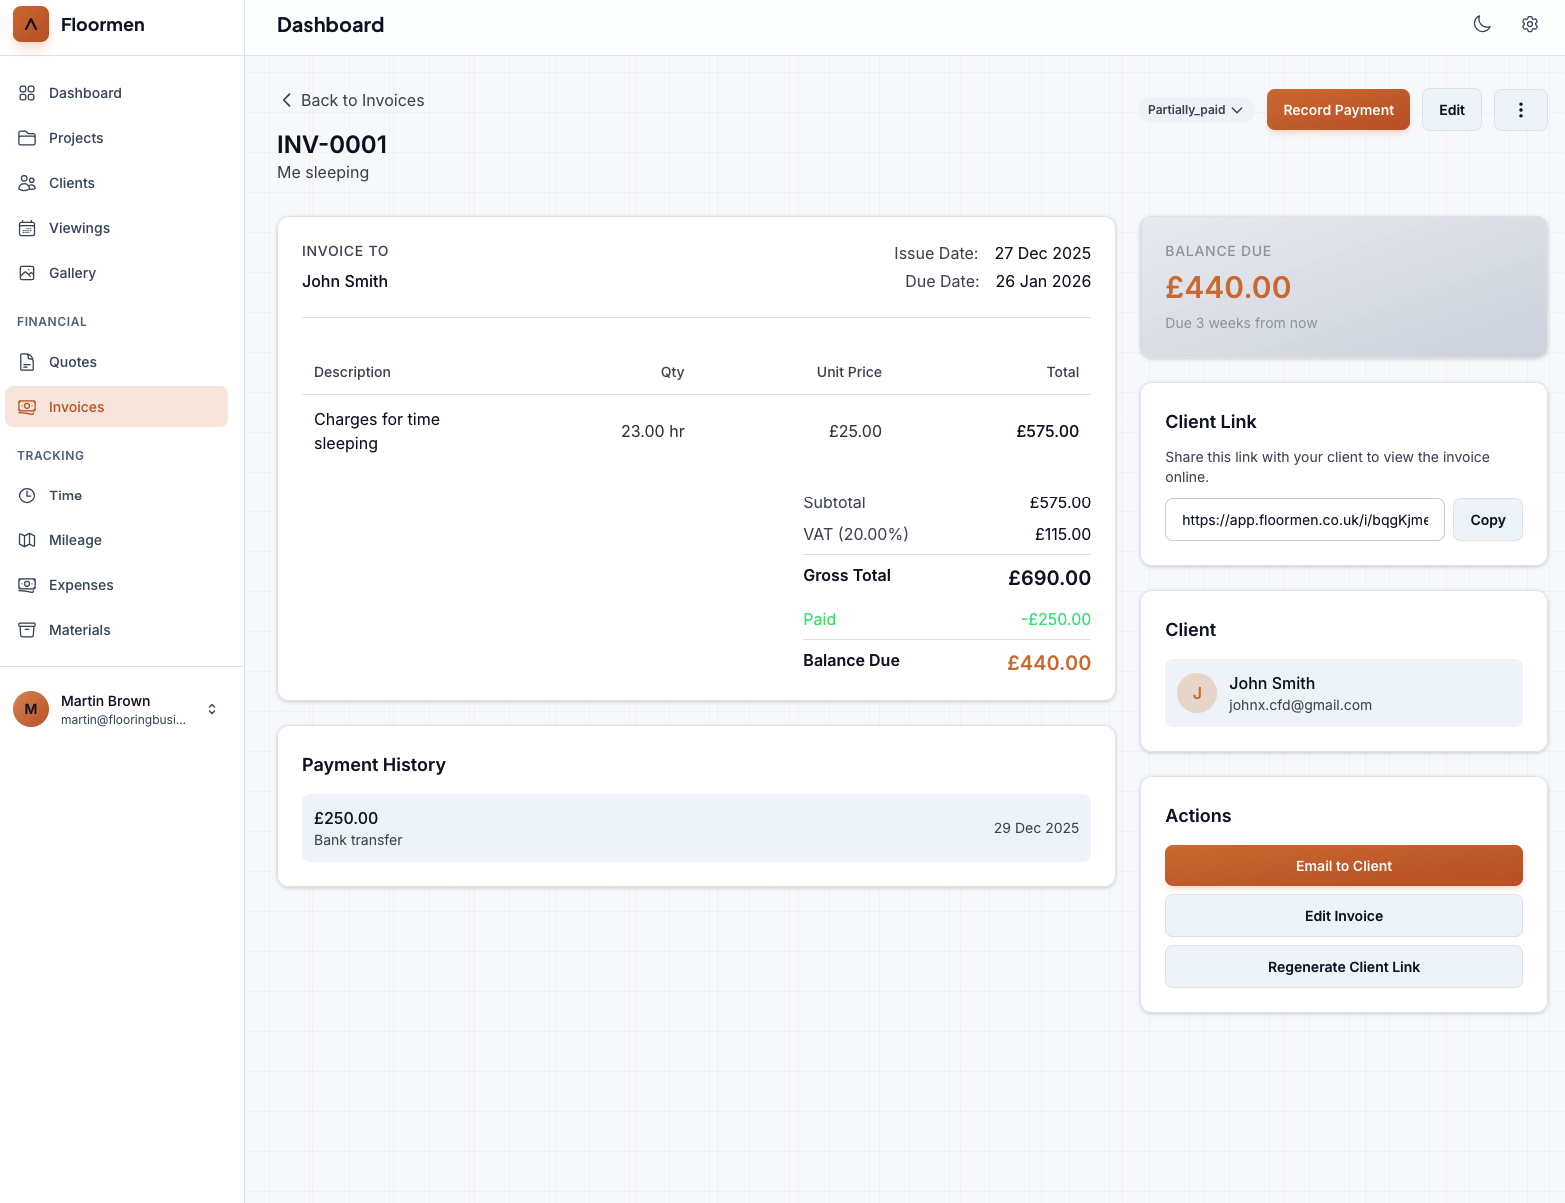The image size is (1565, 1203).
Task: Select the Materials icon
Action: coord(27,630)
